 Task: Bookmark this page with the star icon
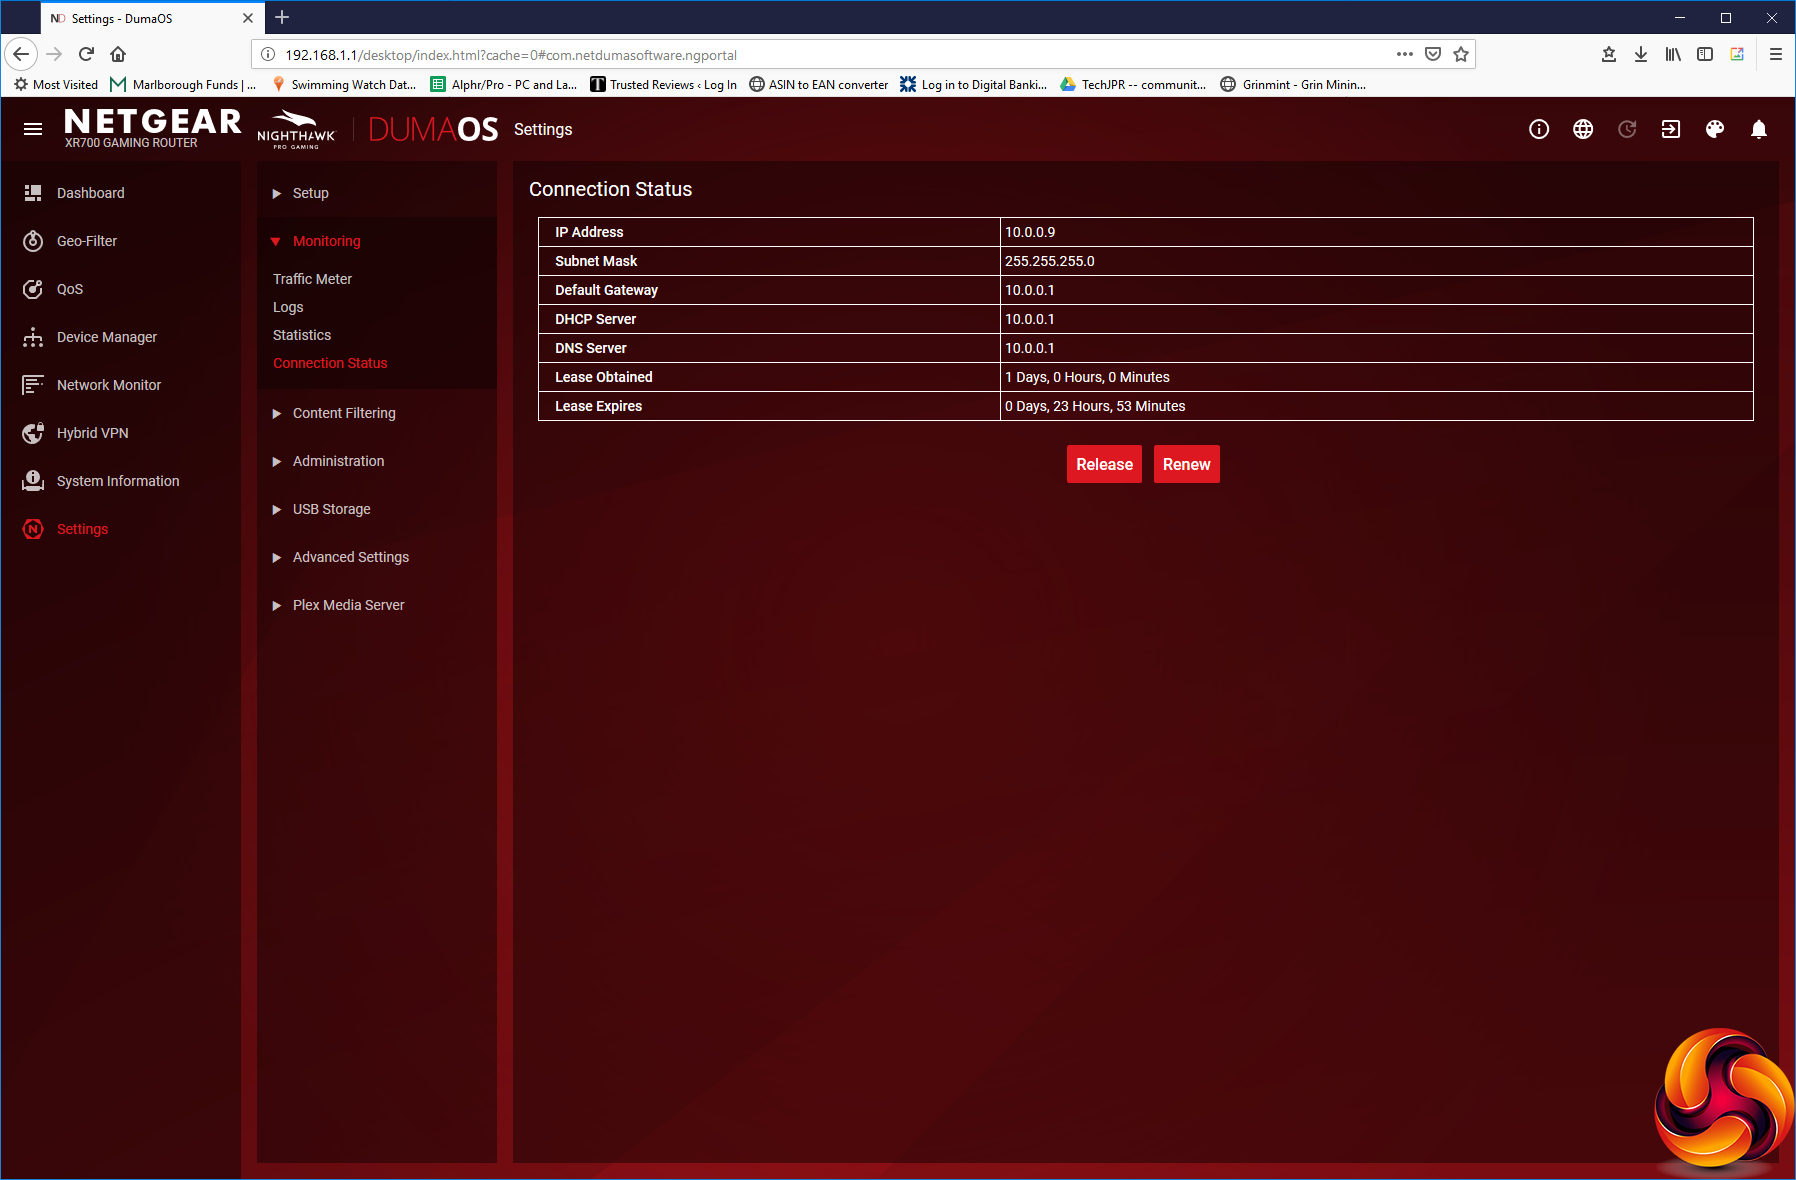1461,54
